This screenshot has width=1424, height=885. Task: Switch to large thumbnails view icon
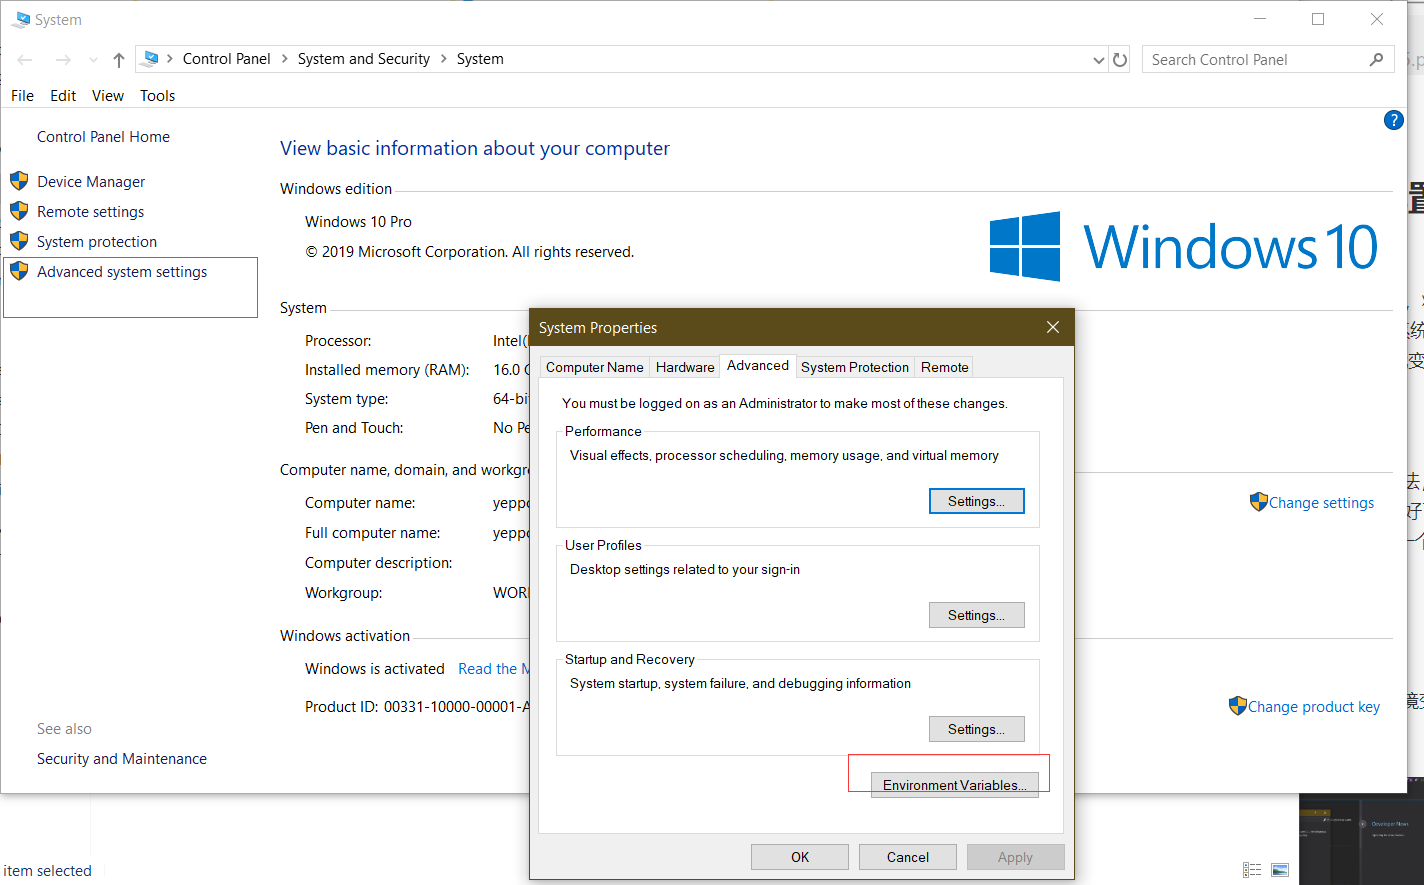pyautogui.click(x=1280, y=870)
